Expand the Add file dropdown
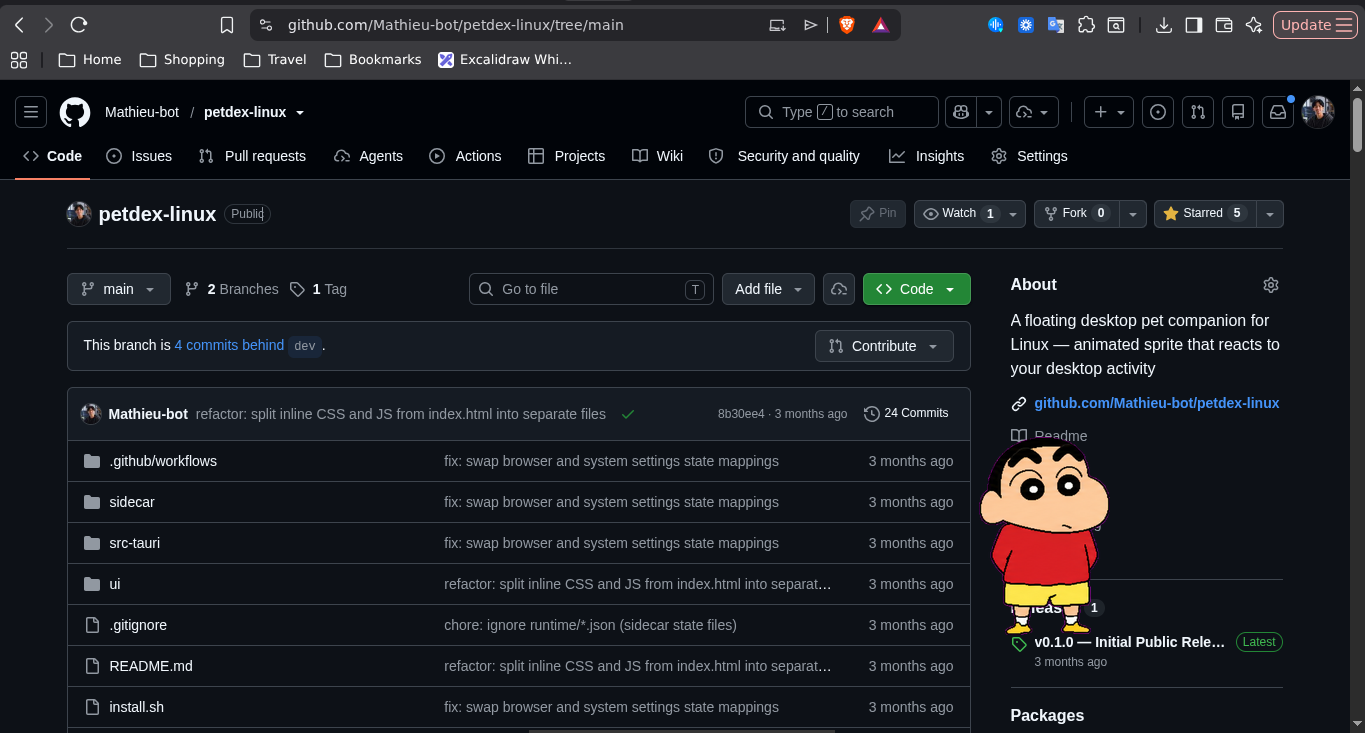Screen dimensions: 1365x733 click(x=768, y=289)
